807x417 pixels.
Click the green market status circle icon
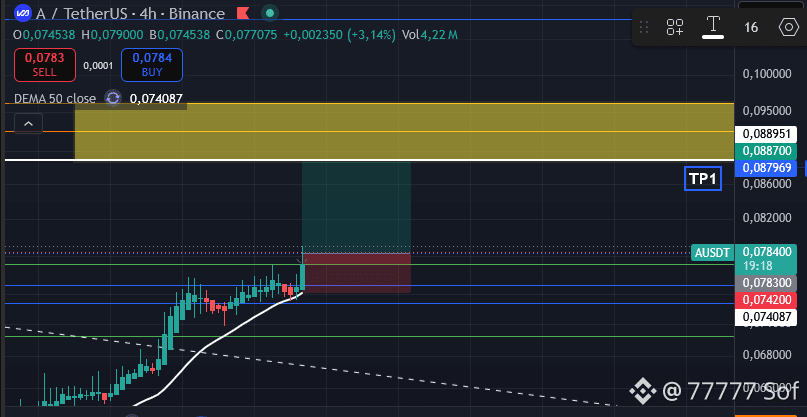(x=268, y=12)
